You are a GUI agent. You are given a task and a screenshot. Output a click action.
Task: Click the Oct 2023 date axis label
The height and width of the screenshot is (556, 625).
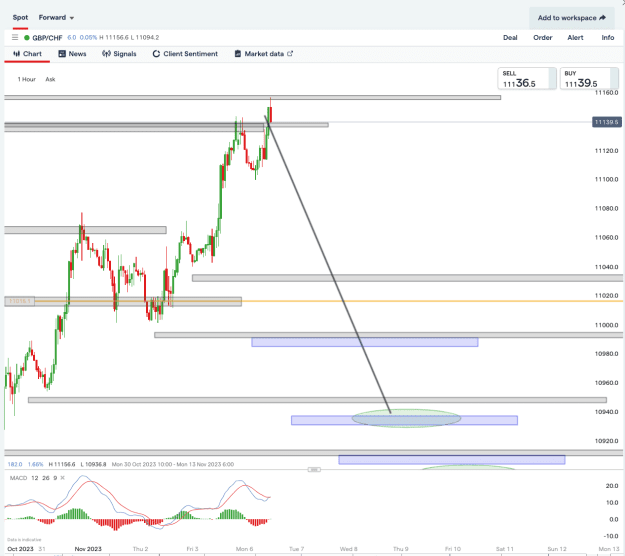(20, 549)
